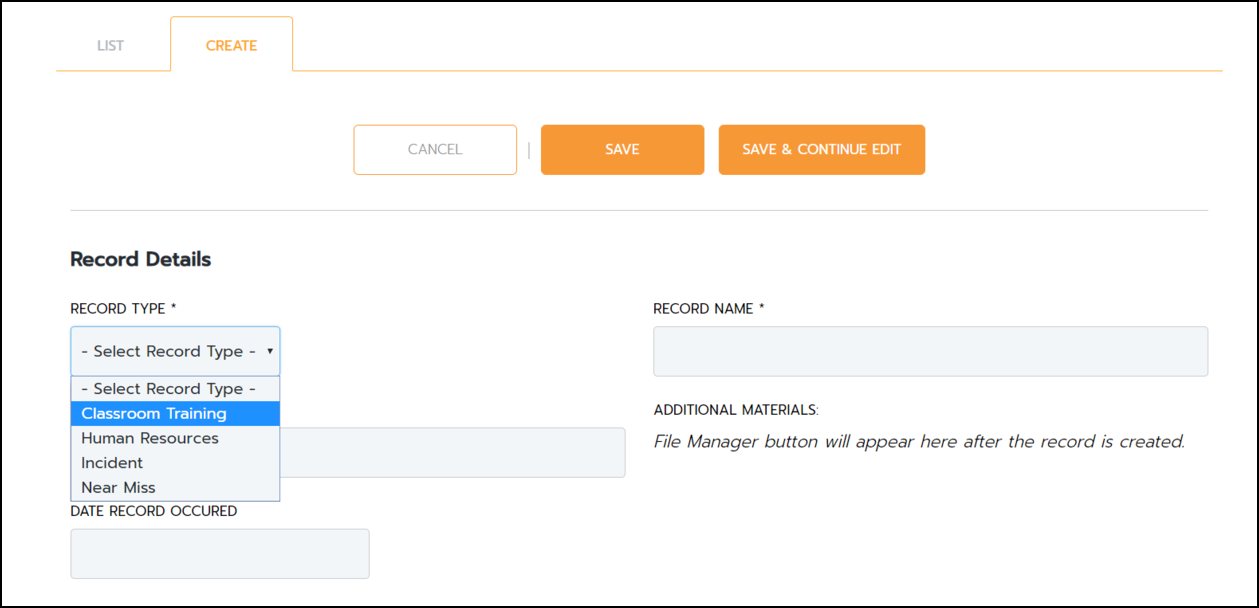This screenshot has width=1259, height=608.
Task: Click the Date Record Occured field
Action: (x=220, y=554)
